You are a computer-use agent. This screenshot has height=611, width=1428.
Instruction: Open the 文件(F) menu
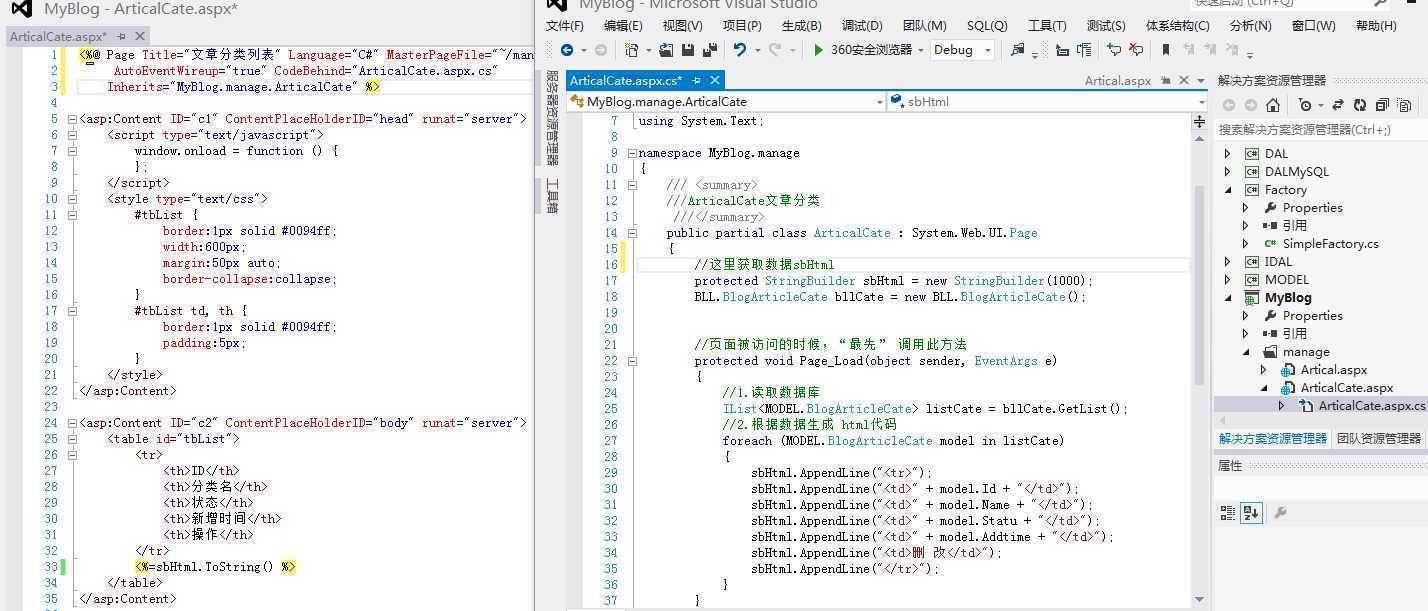tap(565, 26)
